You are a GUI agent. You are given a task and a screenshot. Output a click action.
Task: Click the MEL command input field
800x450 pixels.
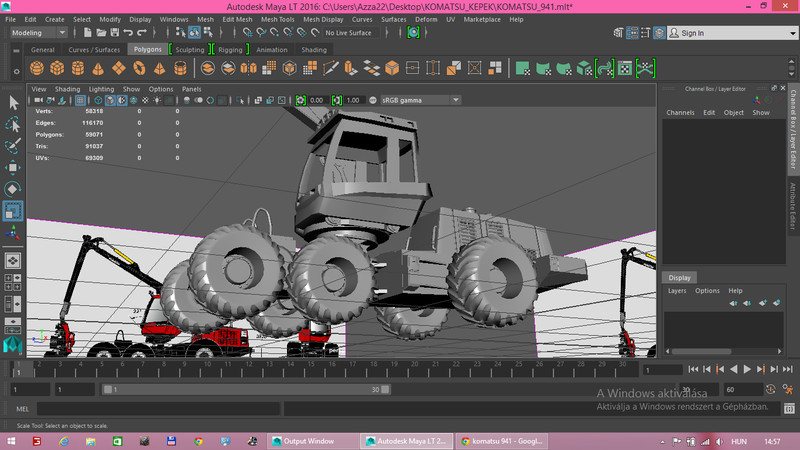pos(158,409)
